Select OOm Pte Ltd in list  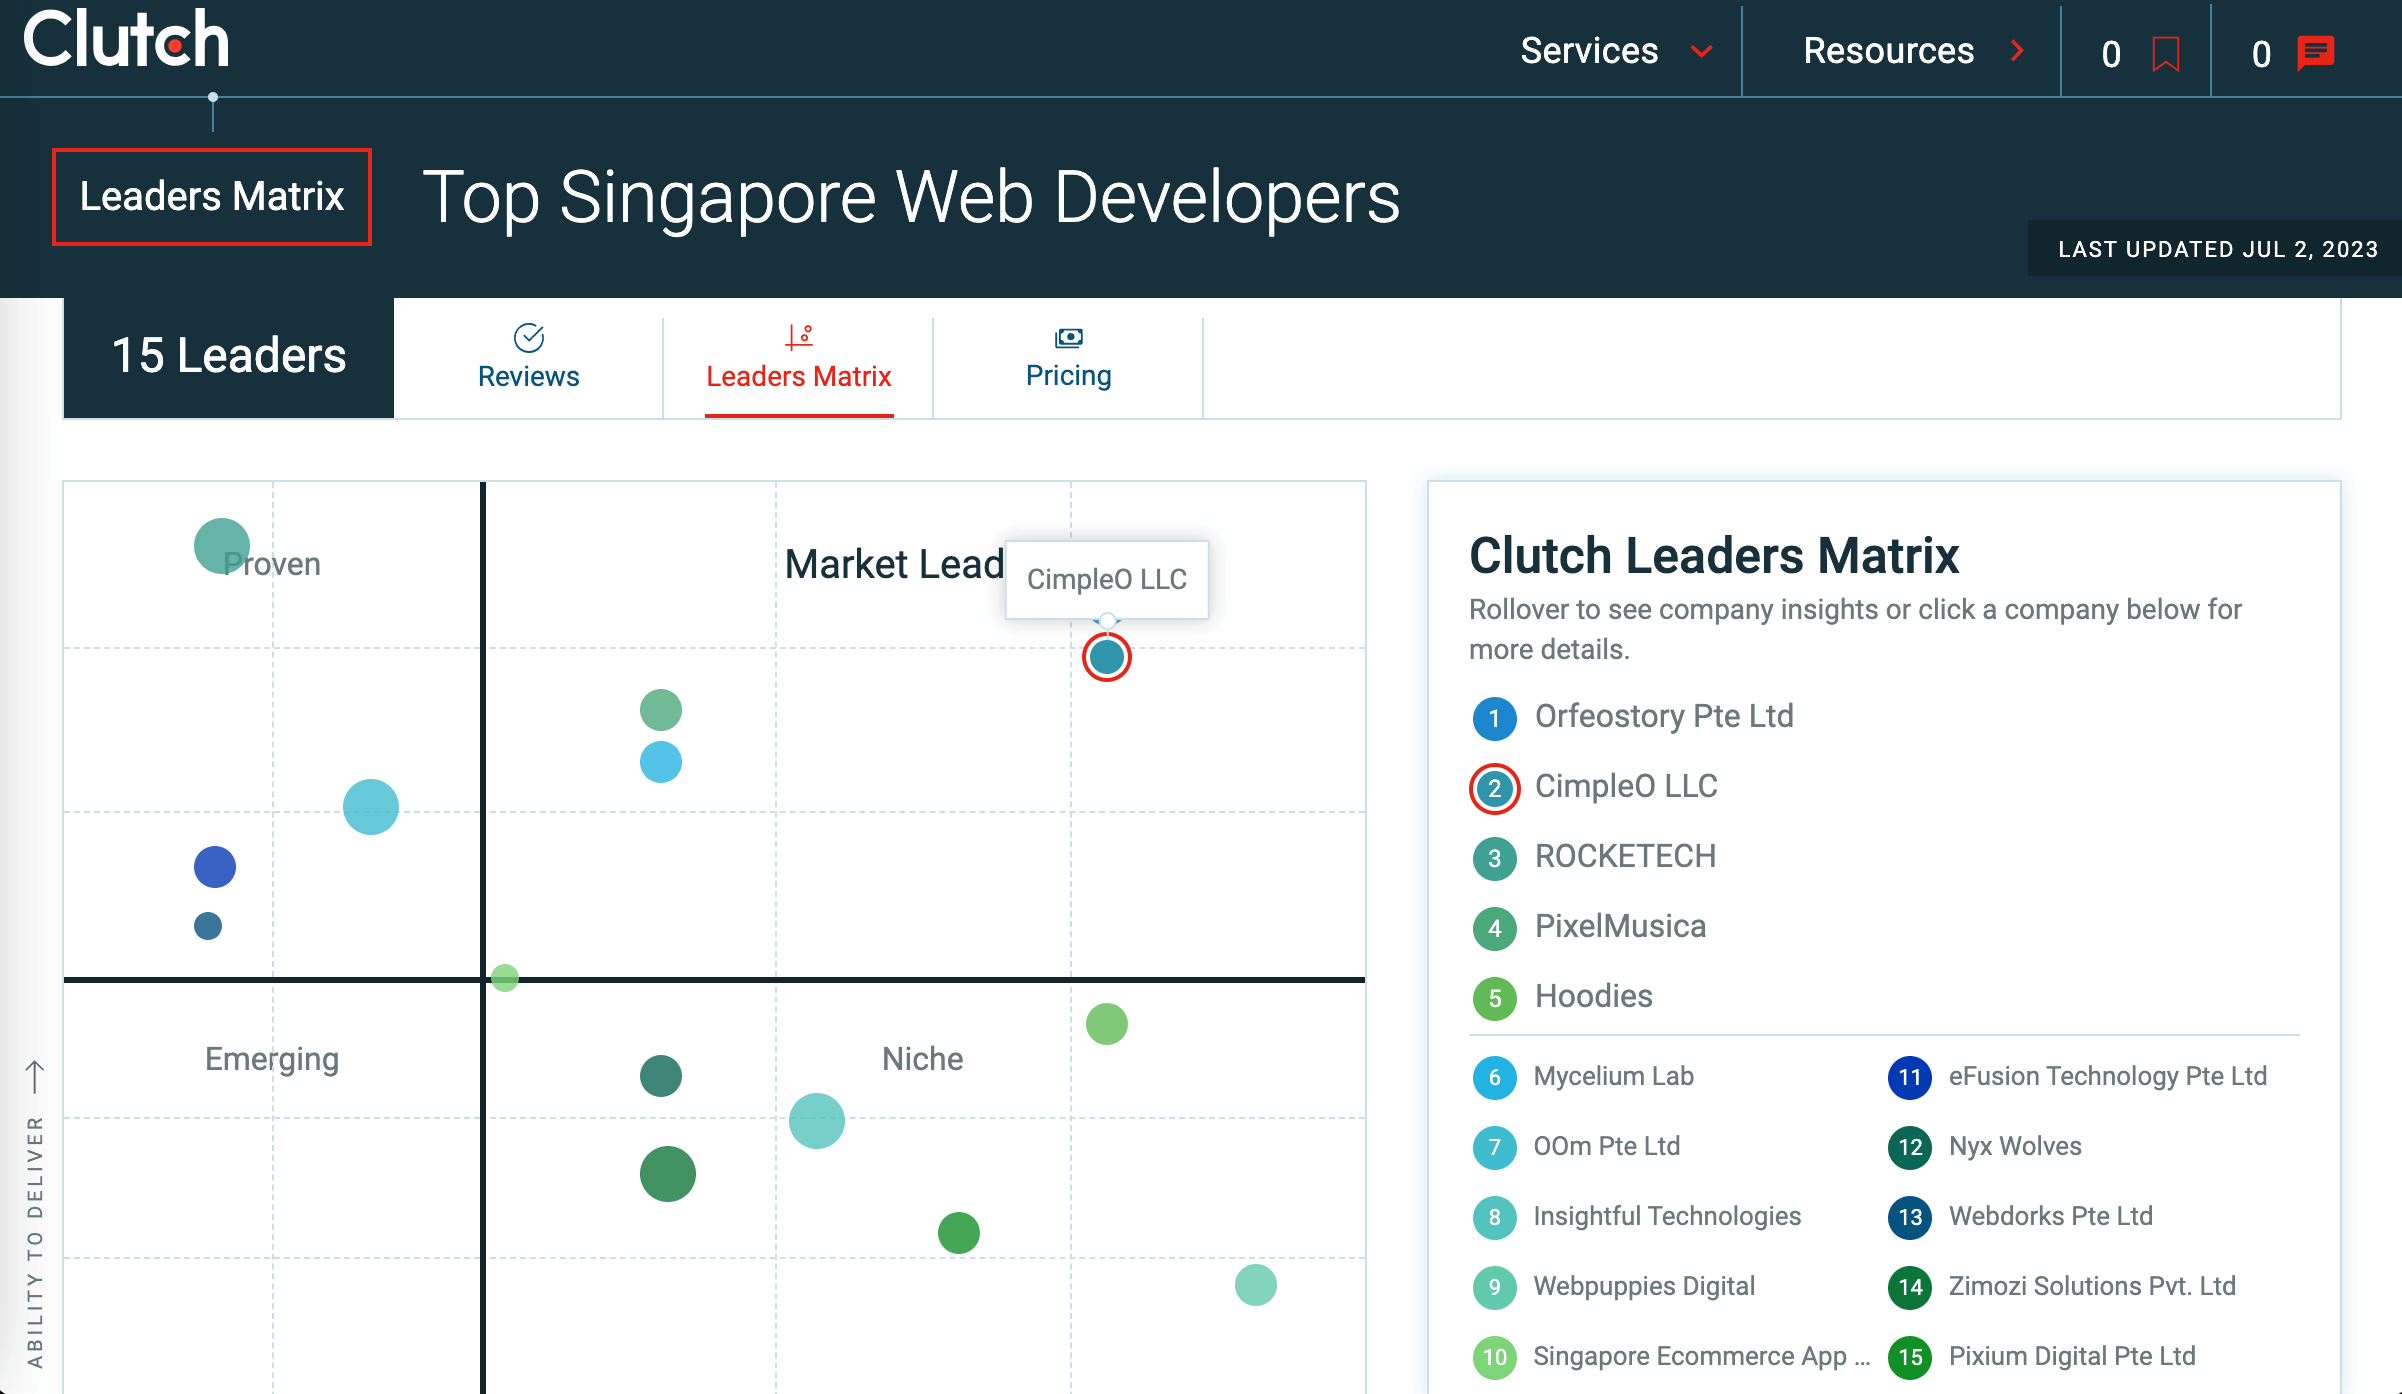click(1606, 1147)
